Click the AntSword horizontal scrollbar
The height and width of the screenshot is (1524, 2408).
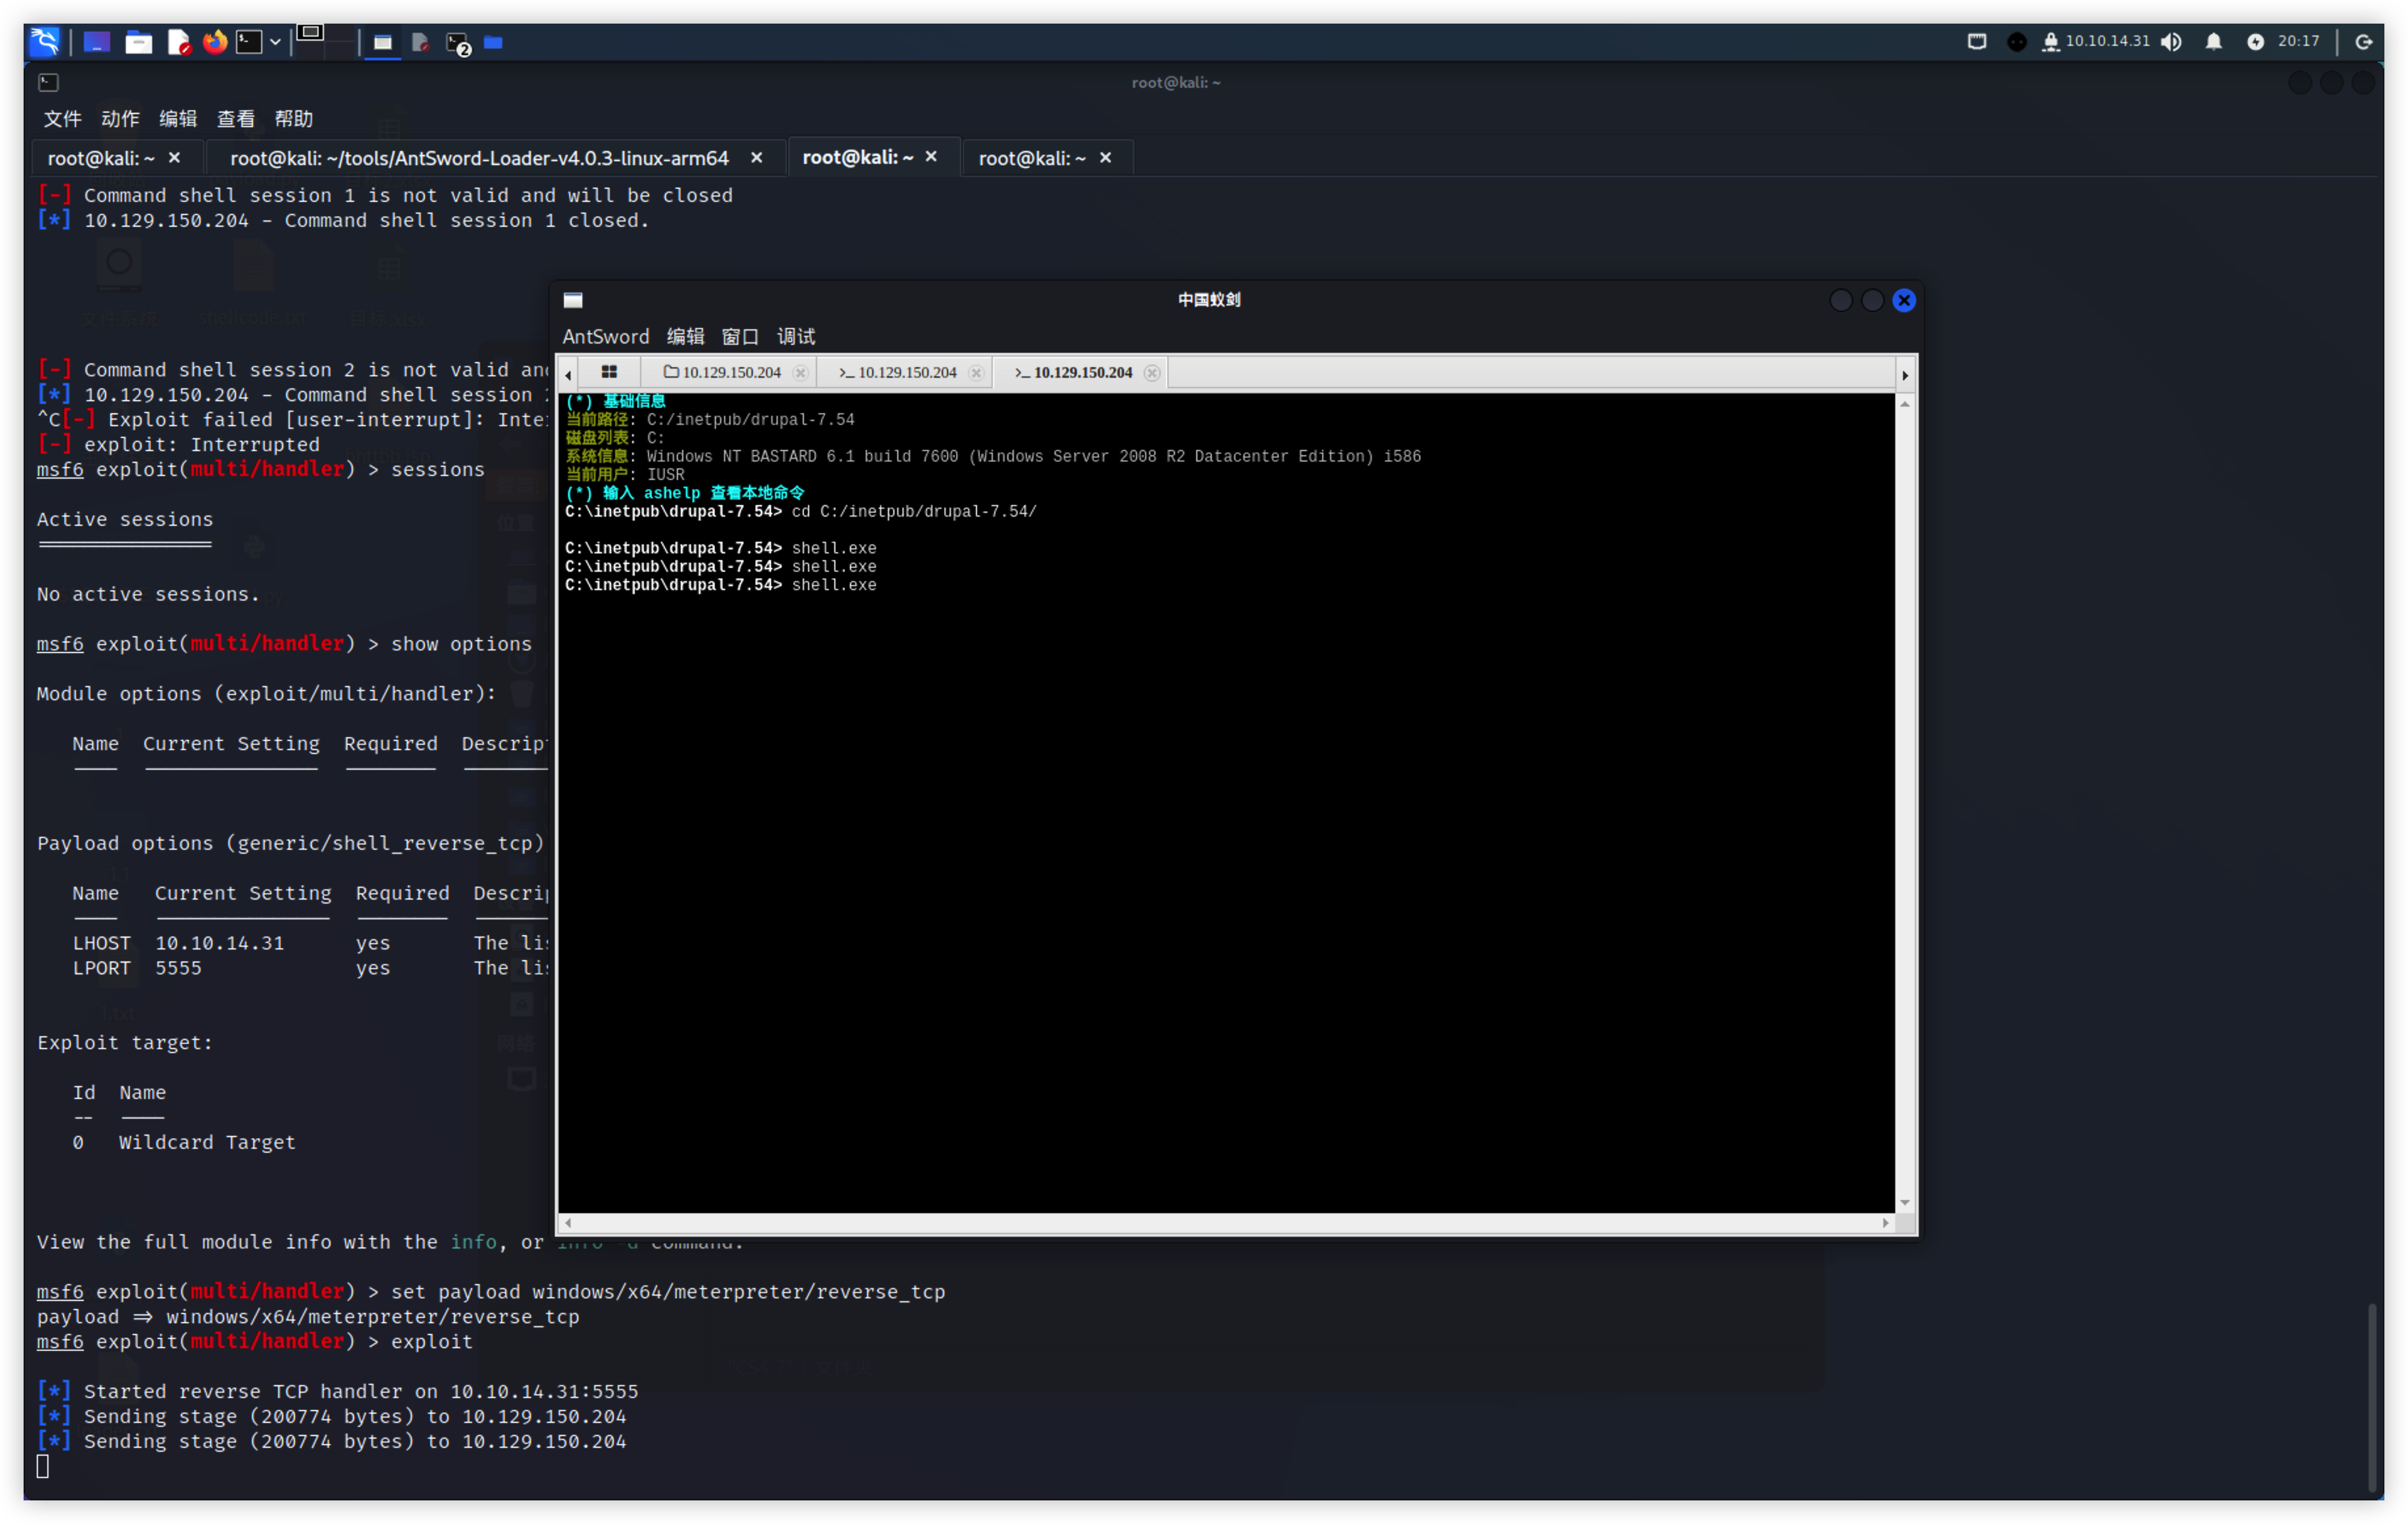tap(1225, 1222)
